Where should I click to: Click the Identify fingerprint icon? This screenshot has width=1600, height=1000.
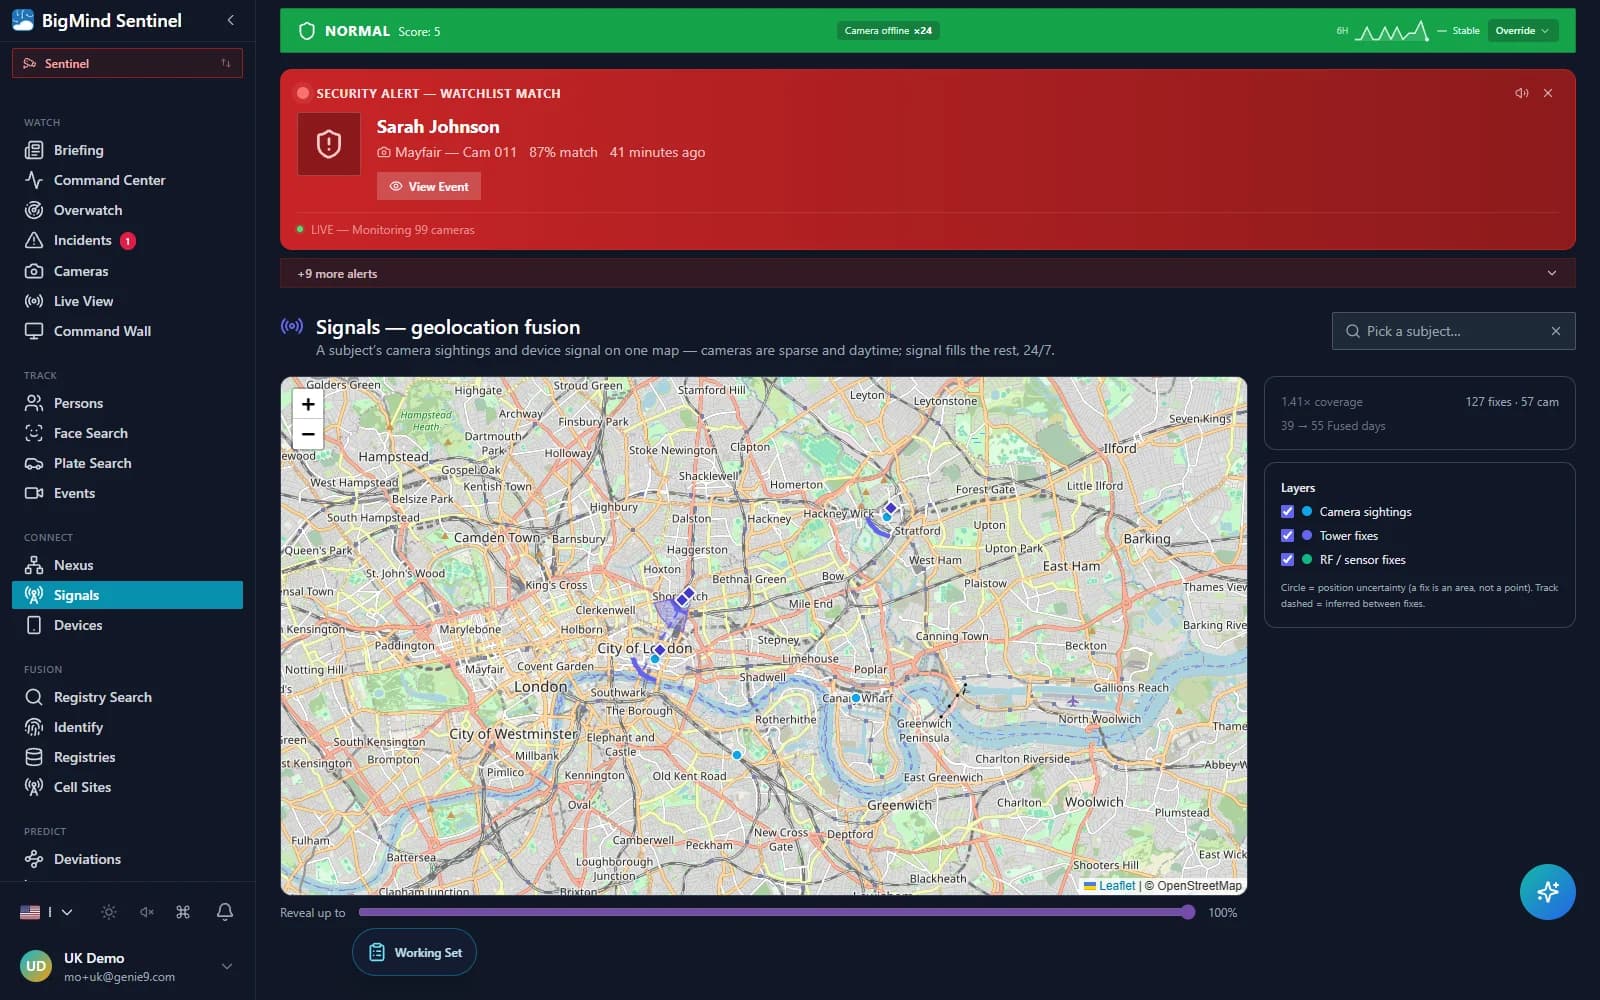point(34,727)
